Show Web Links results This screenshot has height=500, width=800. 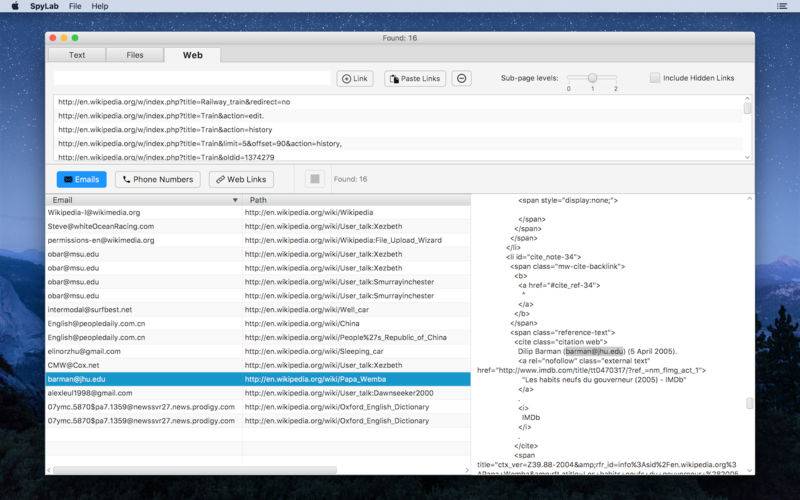click(241, 179)
